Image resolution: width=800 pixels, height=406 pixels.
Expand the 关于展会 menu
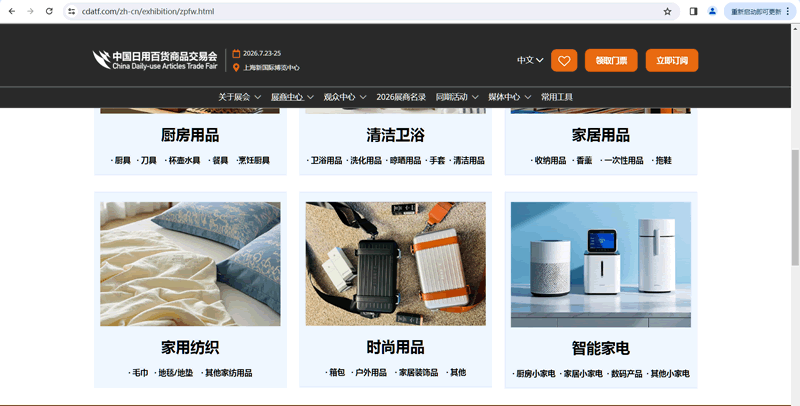tap(239, 97)
